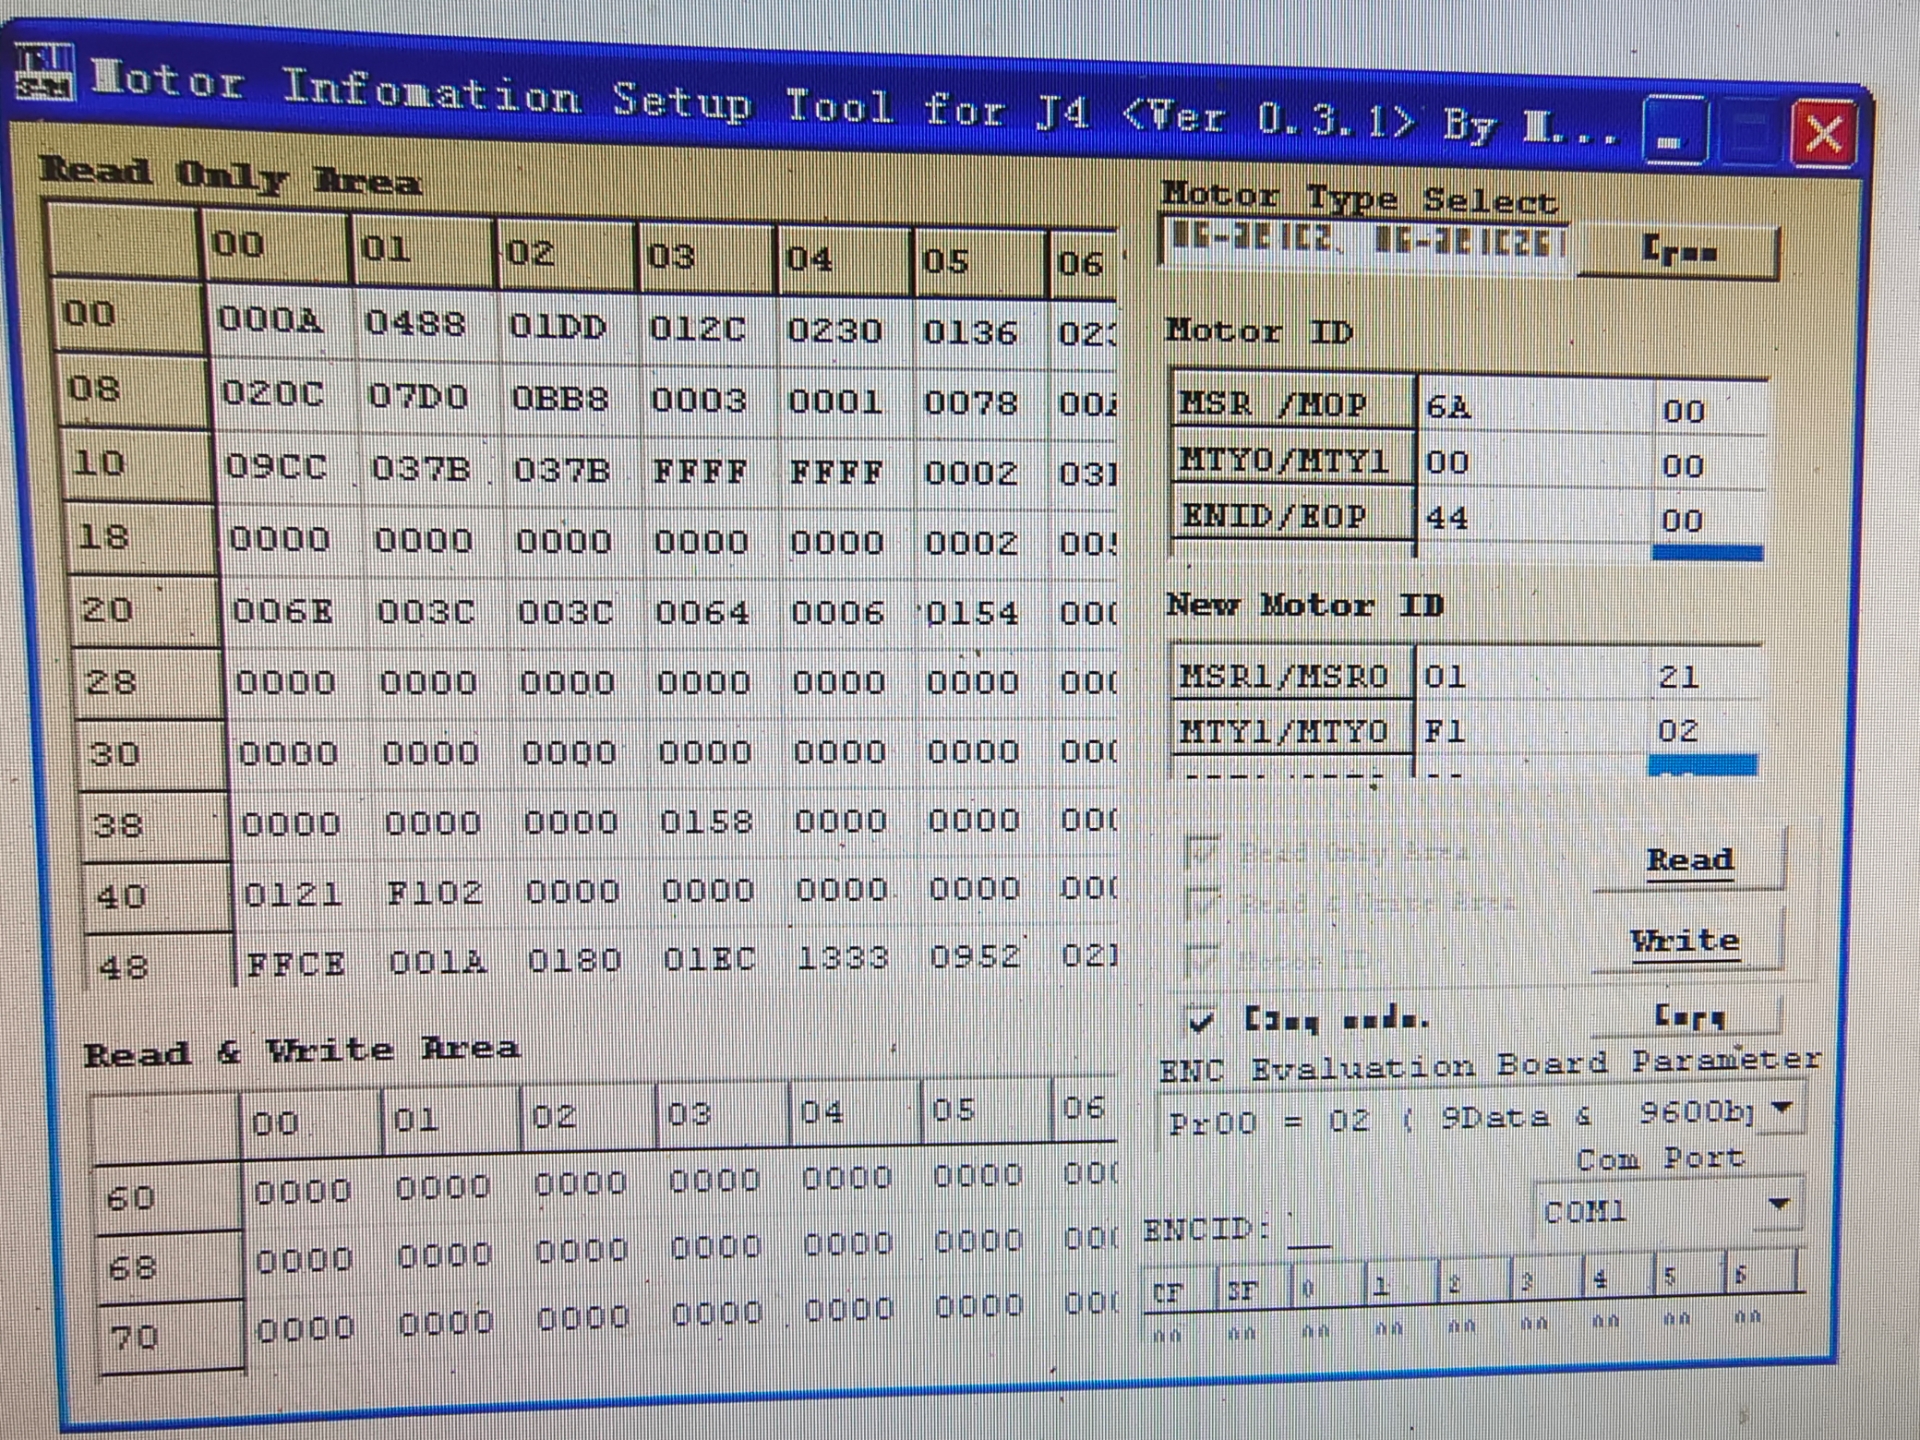
Task: Click the MTY0/MTY1 row label in Motor ID
Action: pos(1292,459)
